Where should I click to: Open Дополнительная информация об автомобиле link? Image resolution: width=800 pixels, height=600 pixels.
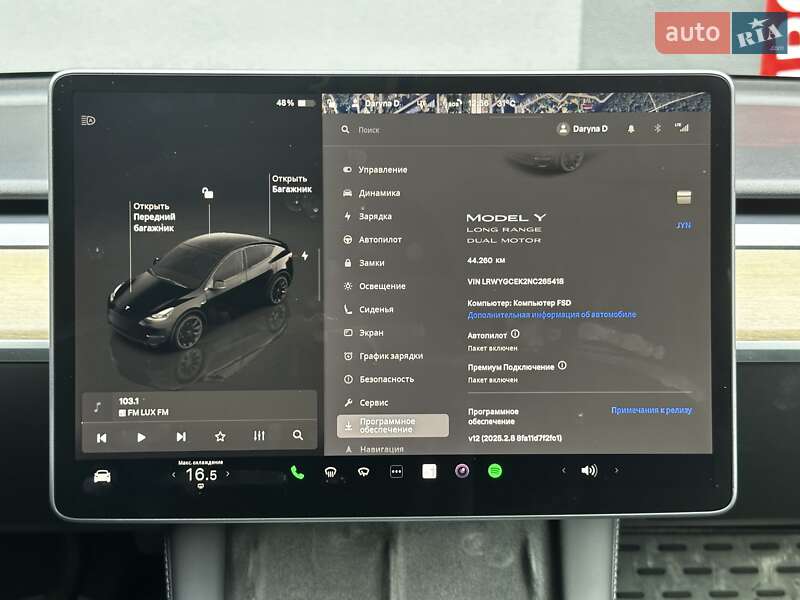point(551,316)
